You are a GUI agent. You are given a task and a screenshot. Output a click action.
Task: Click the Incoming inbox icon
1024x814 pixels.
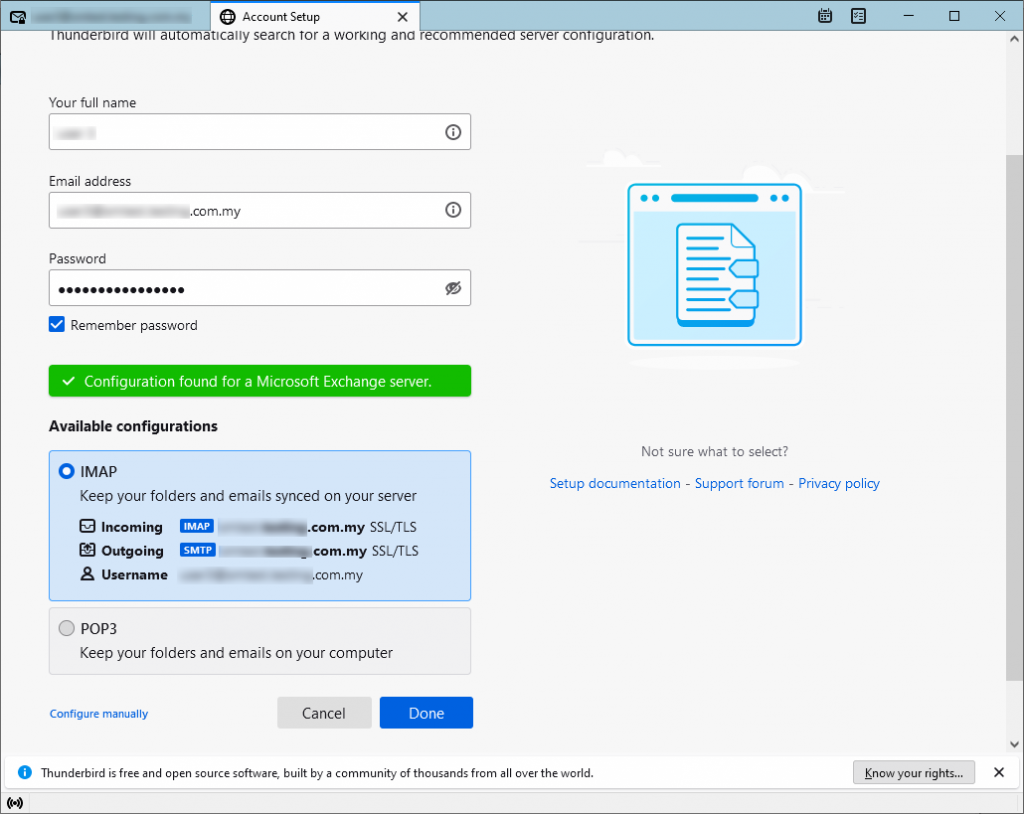click(x=88, y=526)
